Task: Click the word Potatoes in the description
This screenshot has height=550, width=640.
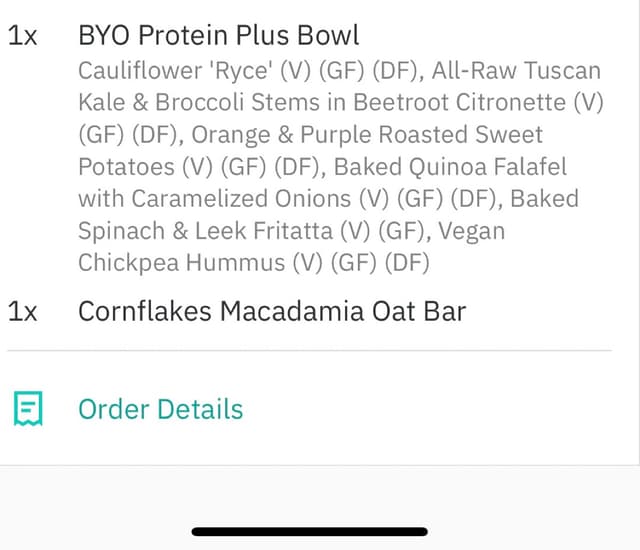Action: (126, 167)
